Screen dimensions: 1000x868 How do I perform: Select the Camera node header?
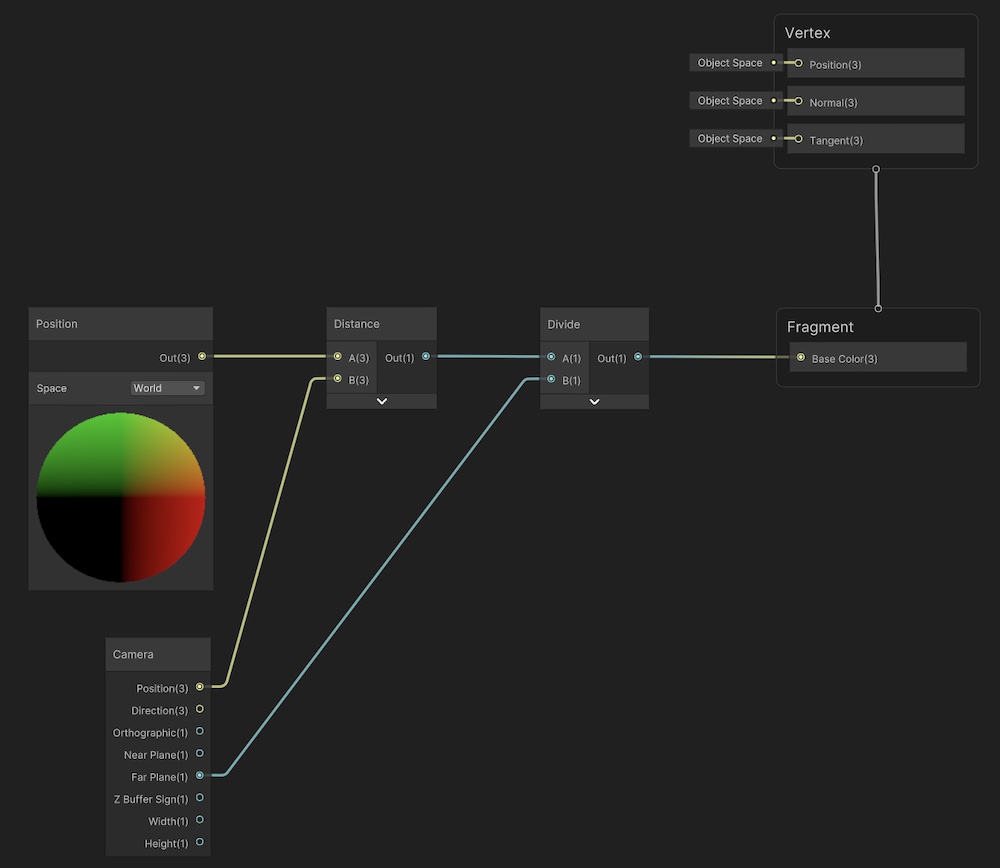[157, 654]
